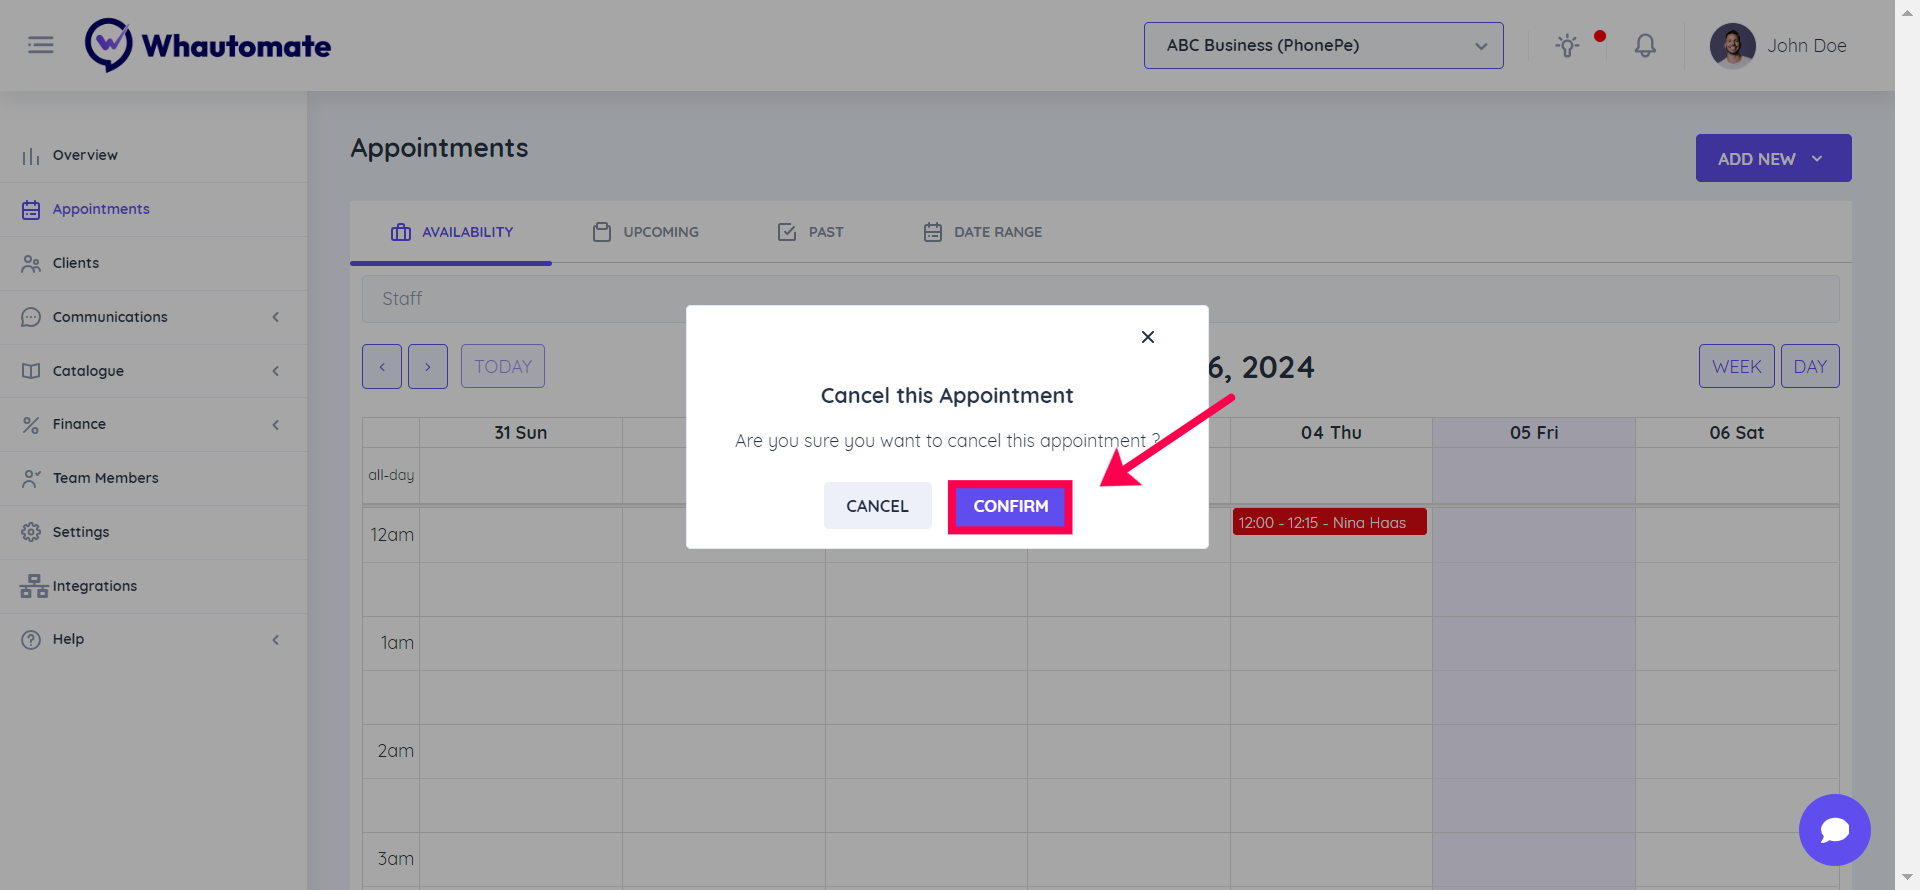Viewport: 1920px width, 890px height.
Task: Click the Whautomate logo
Action: 208,45
